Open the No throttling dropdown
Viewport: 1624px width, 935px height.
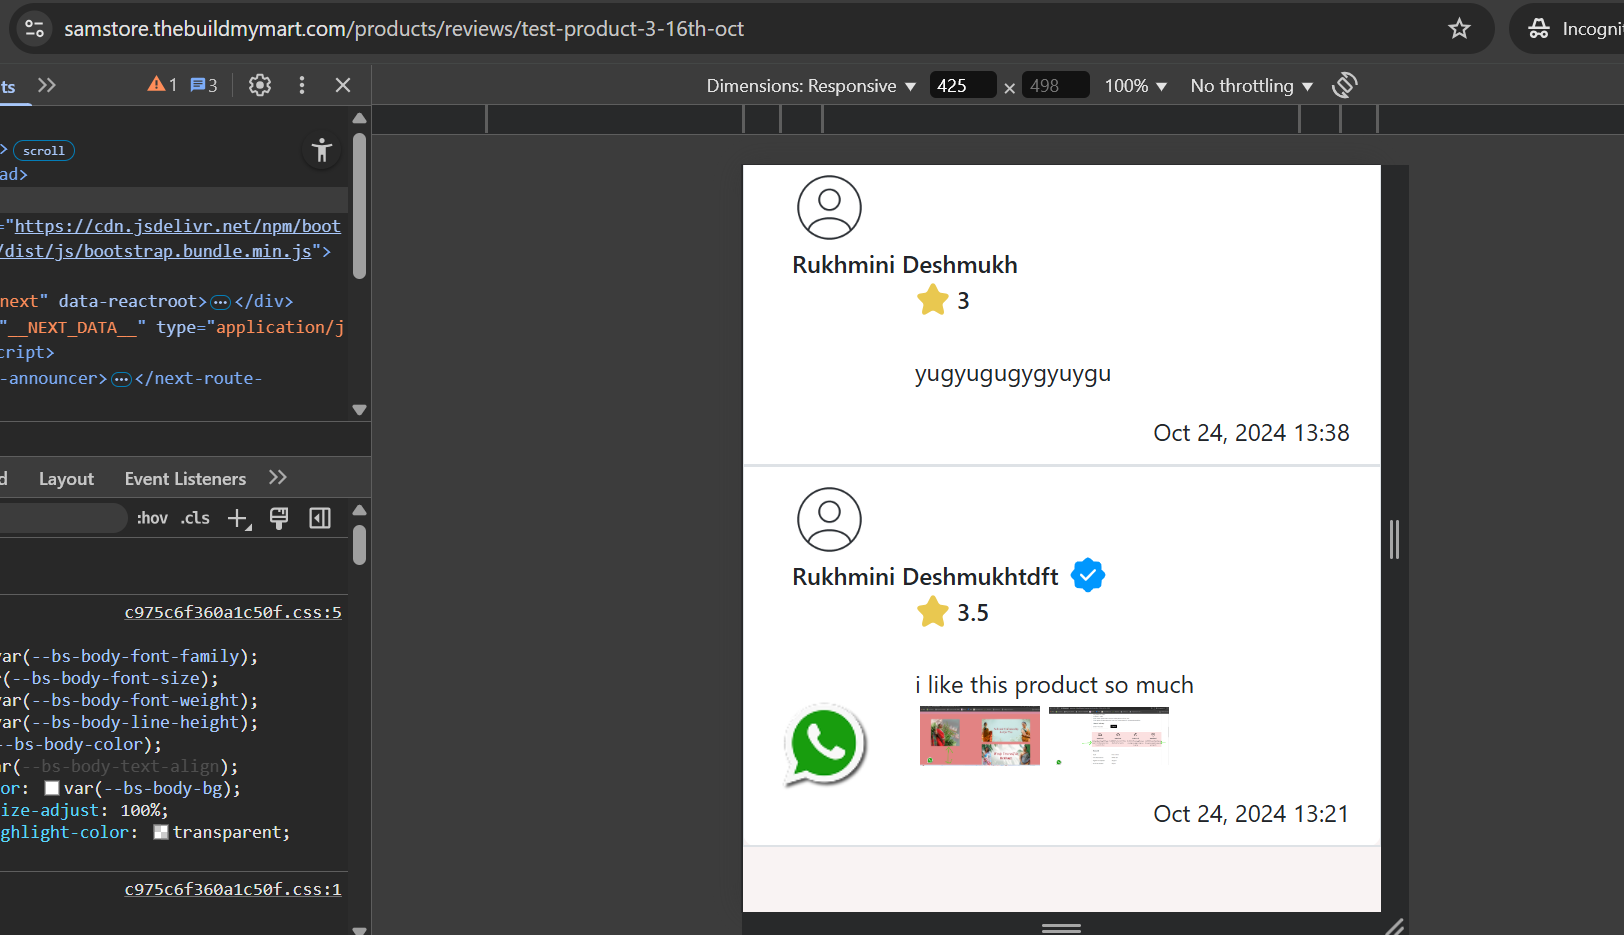click(x=1252, y=86)
